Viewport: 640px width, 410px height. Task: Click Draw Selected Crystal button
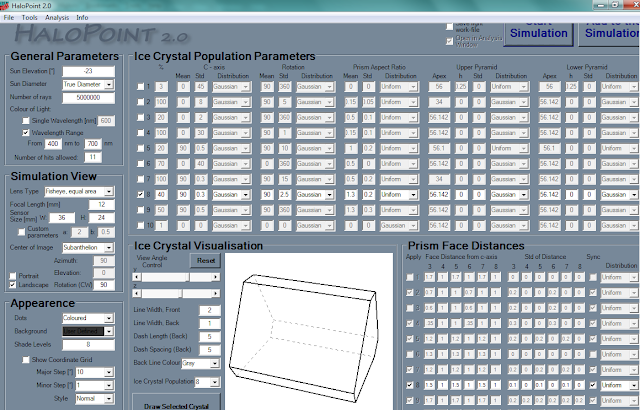pos(176,402)
